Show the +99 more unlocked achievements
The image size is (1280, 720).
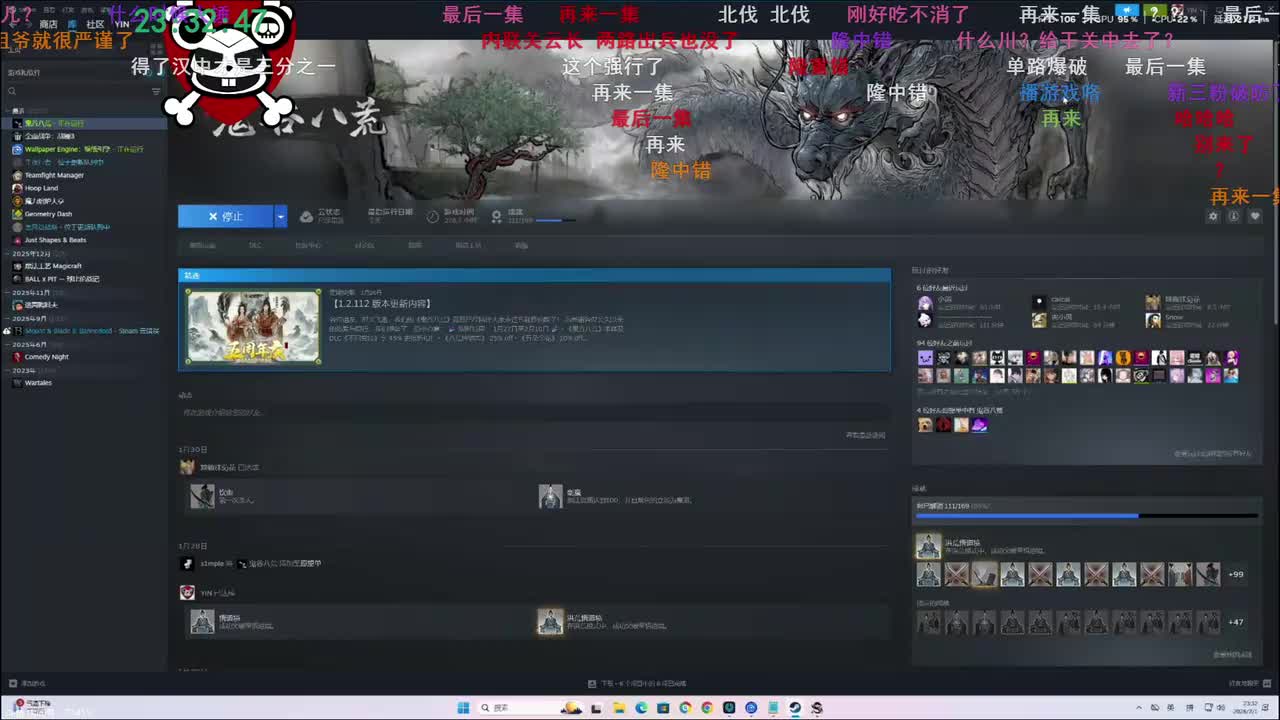pos(1236,574)
